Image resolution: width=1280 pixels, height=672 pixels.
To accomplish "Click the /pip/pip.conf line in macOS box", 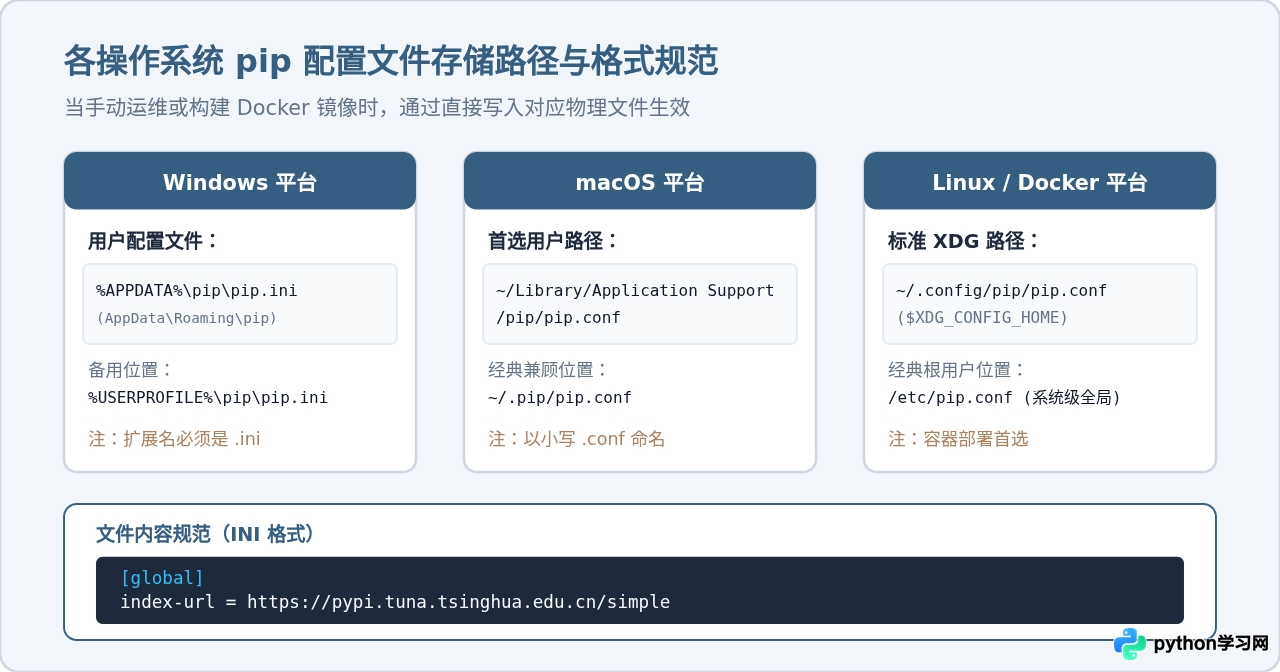I will (558, 318).
